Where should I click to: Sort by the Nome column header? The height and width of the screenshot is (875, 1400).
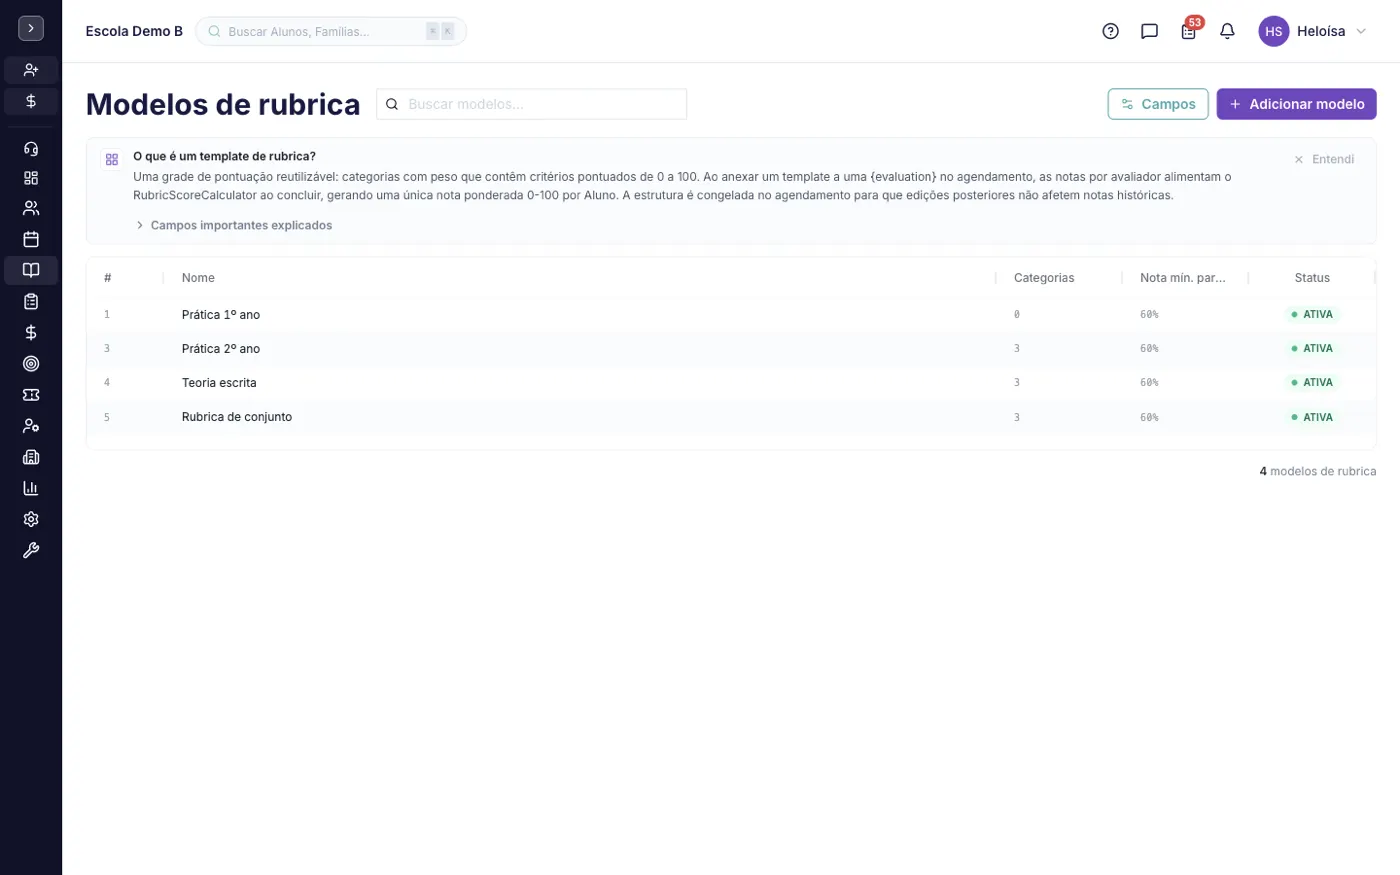coord(198,278)
